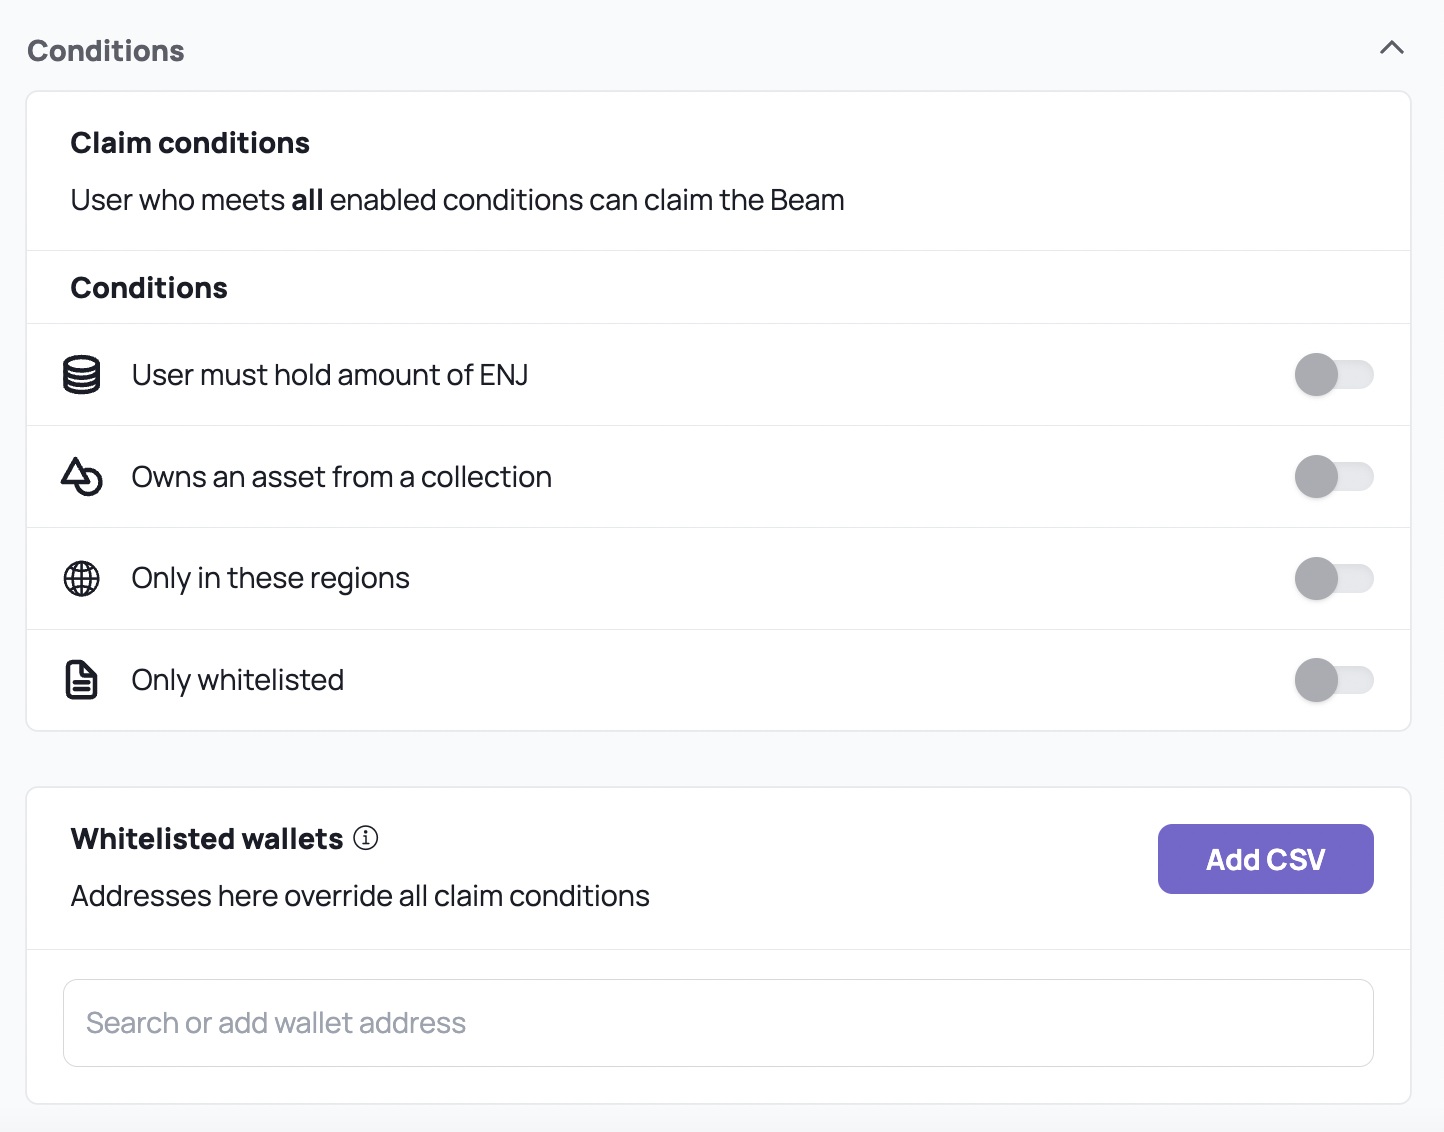
Task: Click the Only whitelisted label text
Action: 238,680
